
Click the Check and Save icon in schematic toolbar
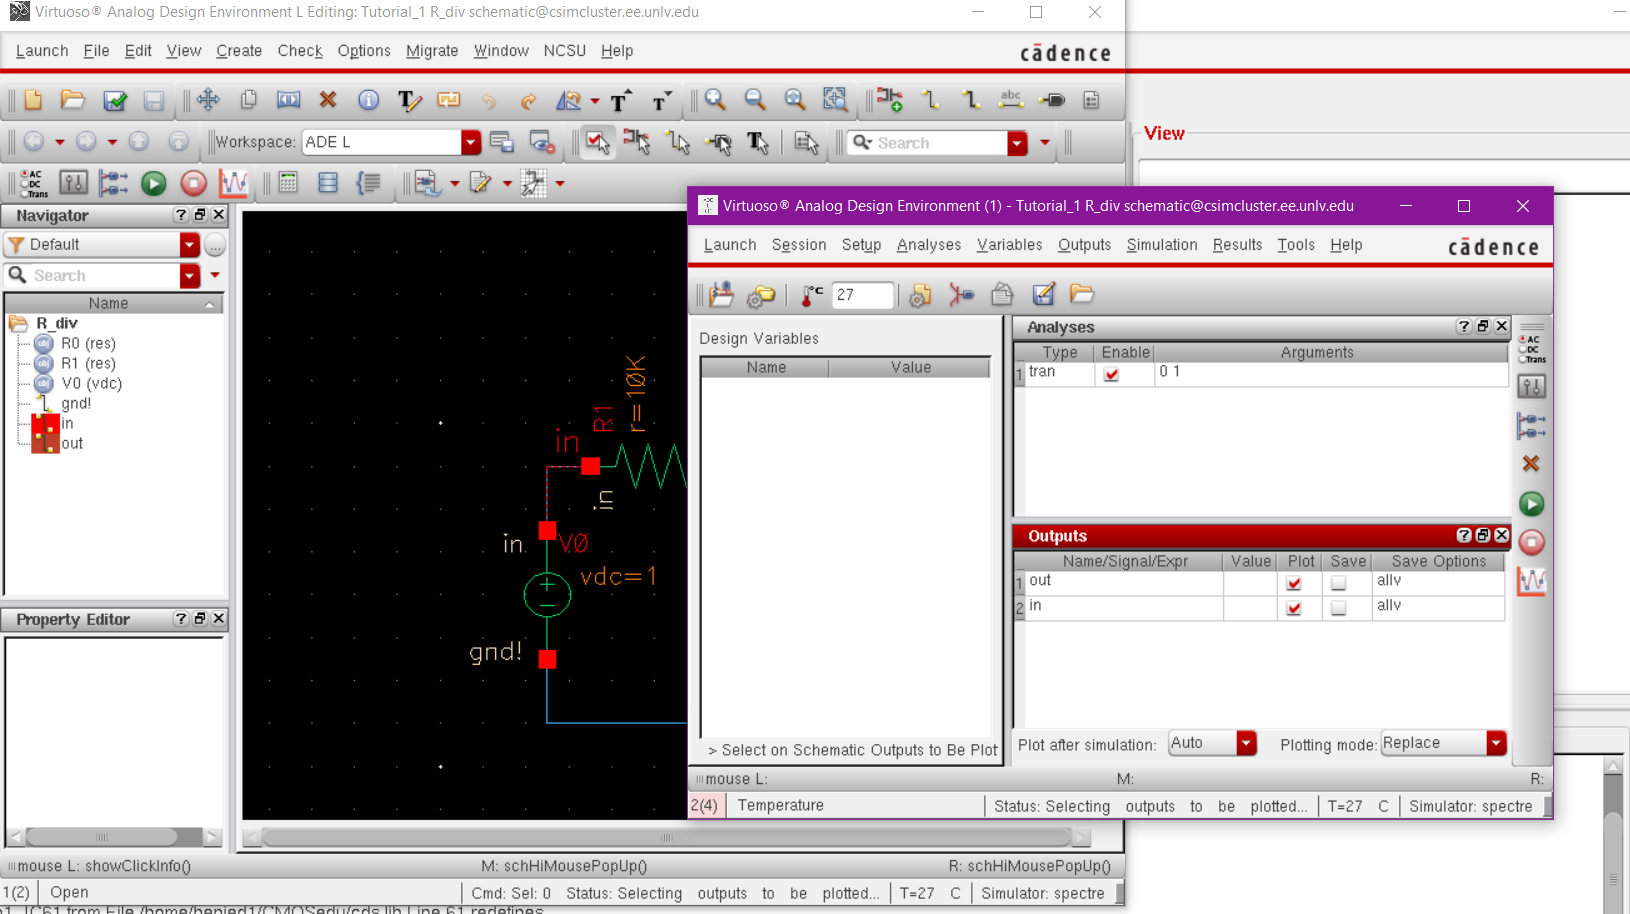pos(115,100)
